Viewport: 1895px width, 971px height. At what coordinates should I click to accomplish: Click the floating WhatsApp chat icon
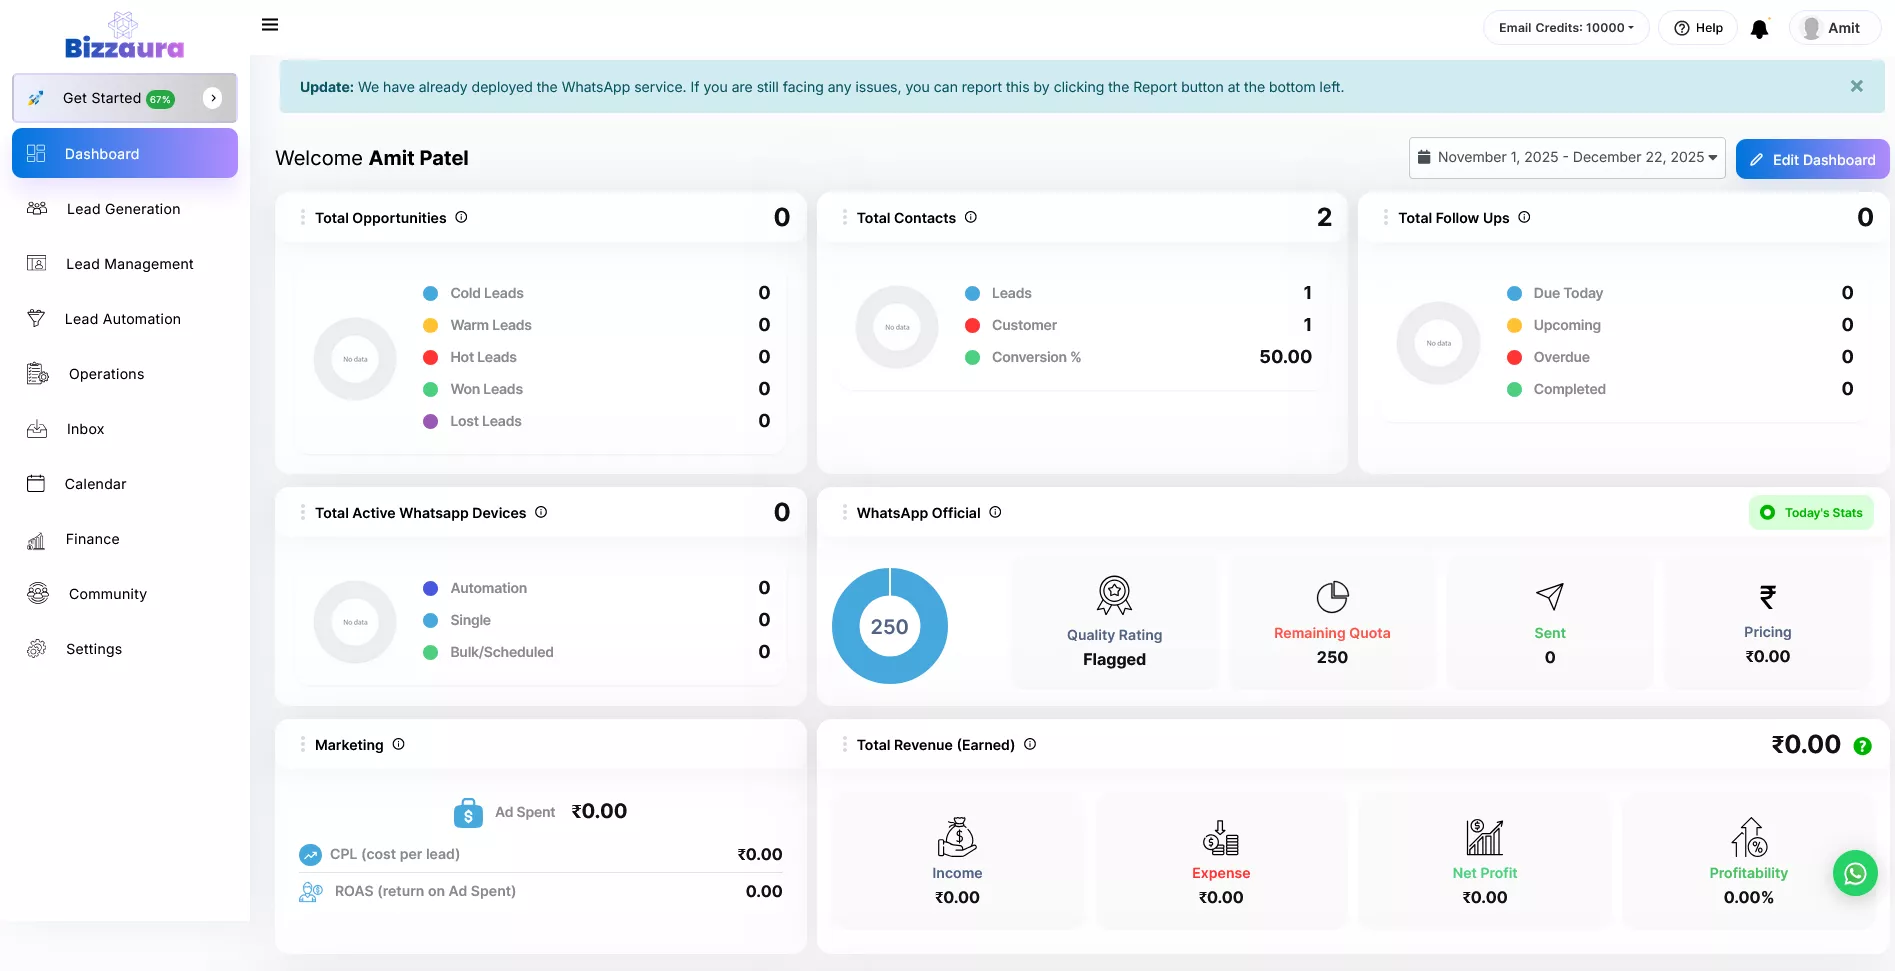(x=1854, y=873)
